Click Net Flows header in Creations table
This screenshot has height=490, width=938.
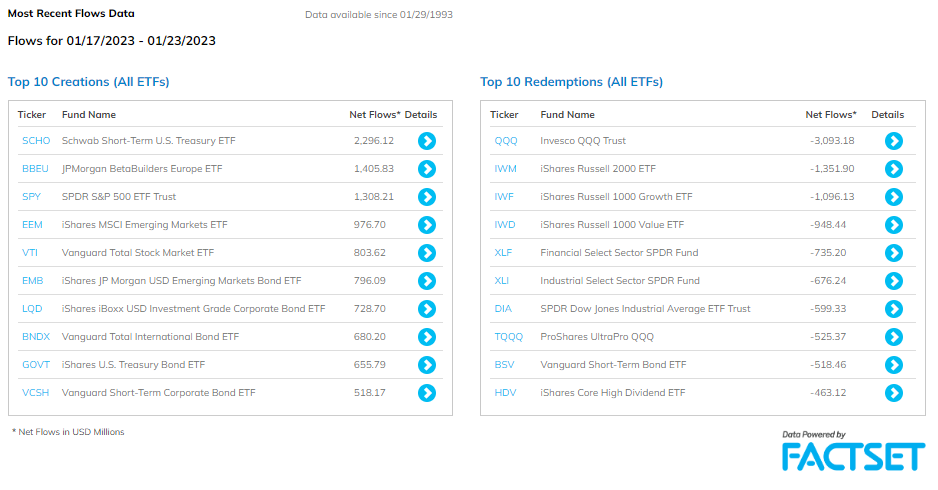pyautogui.click(x=374, y=114)
